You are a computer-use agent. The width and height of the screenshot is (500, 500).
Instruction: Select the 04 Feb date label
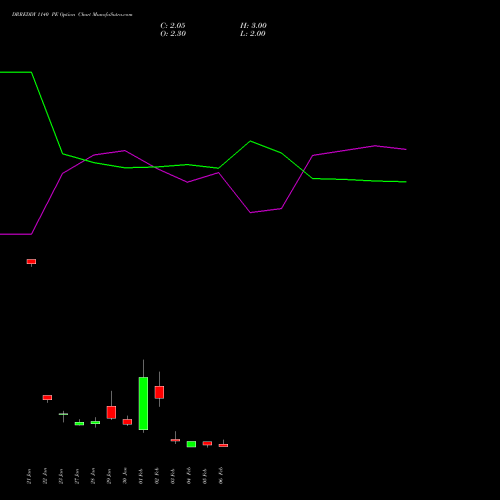(189, 476)
